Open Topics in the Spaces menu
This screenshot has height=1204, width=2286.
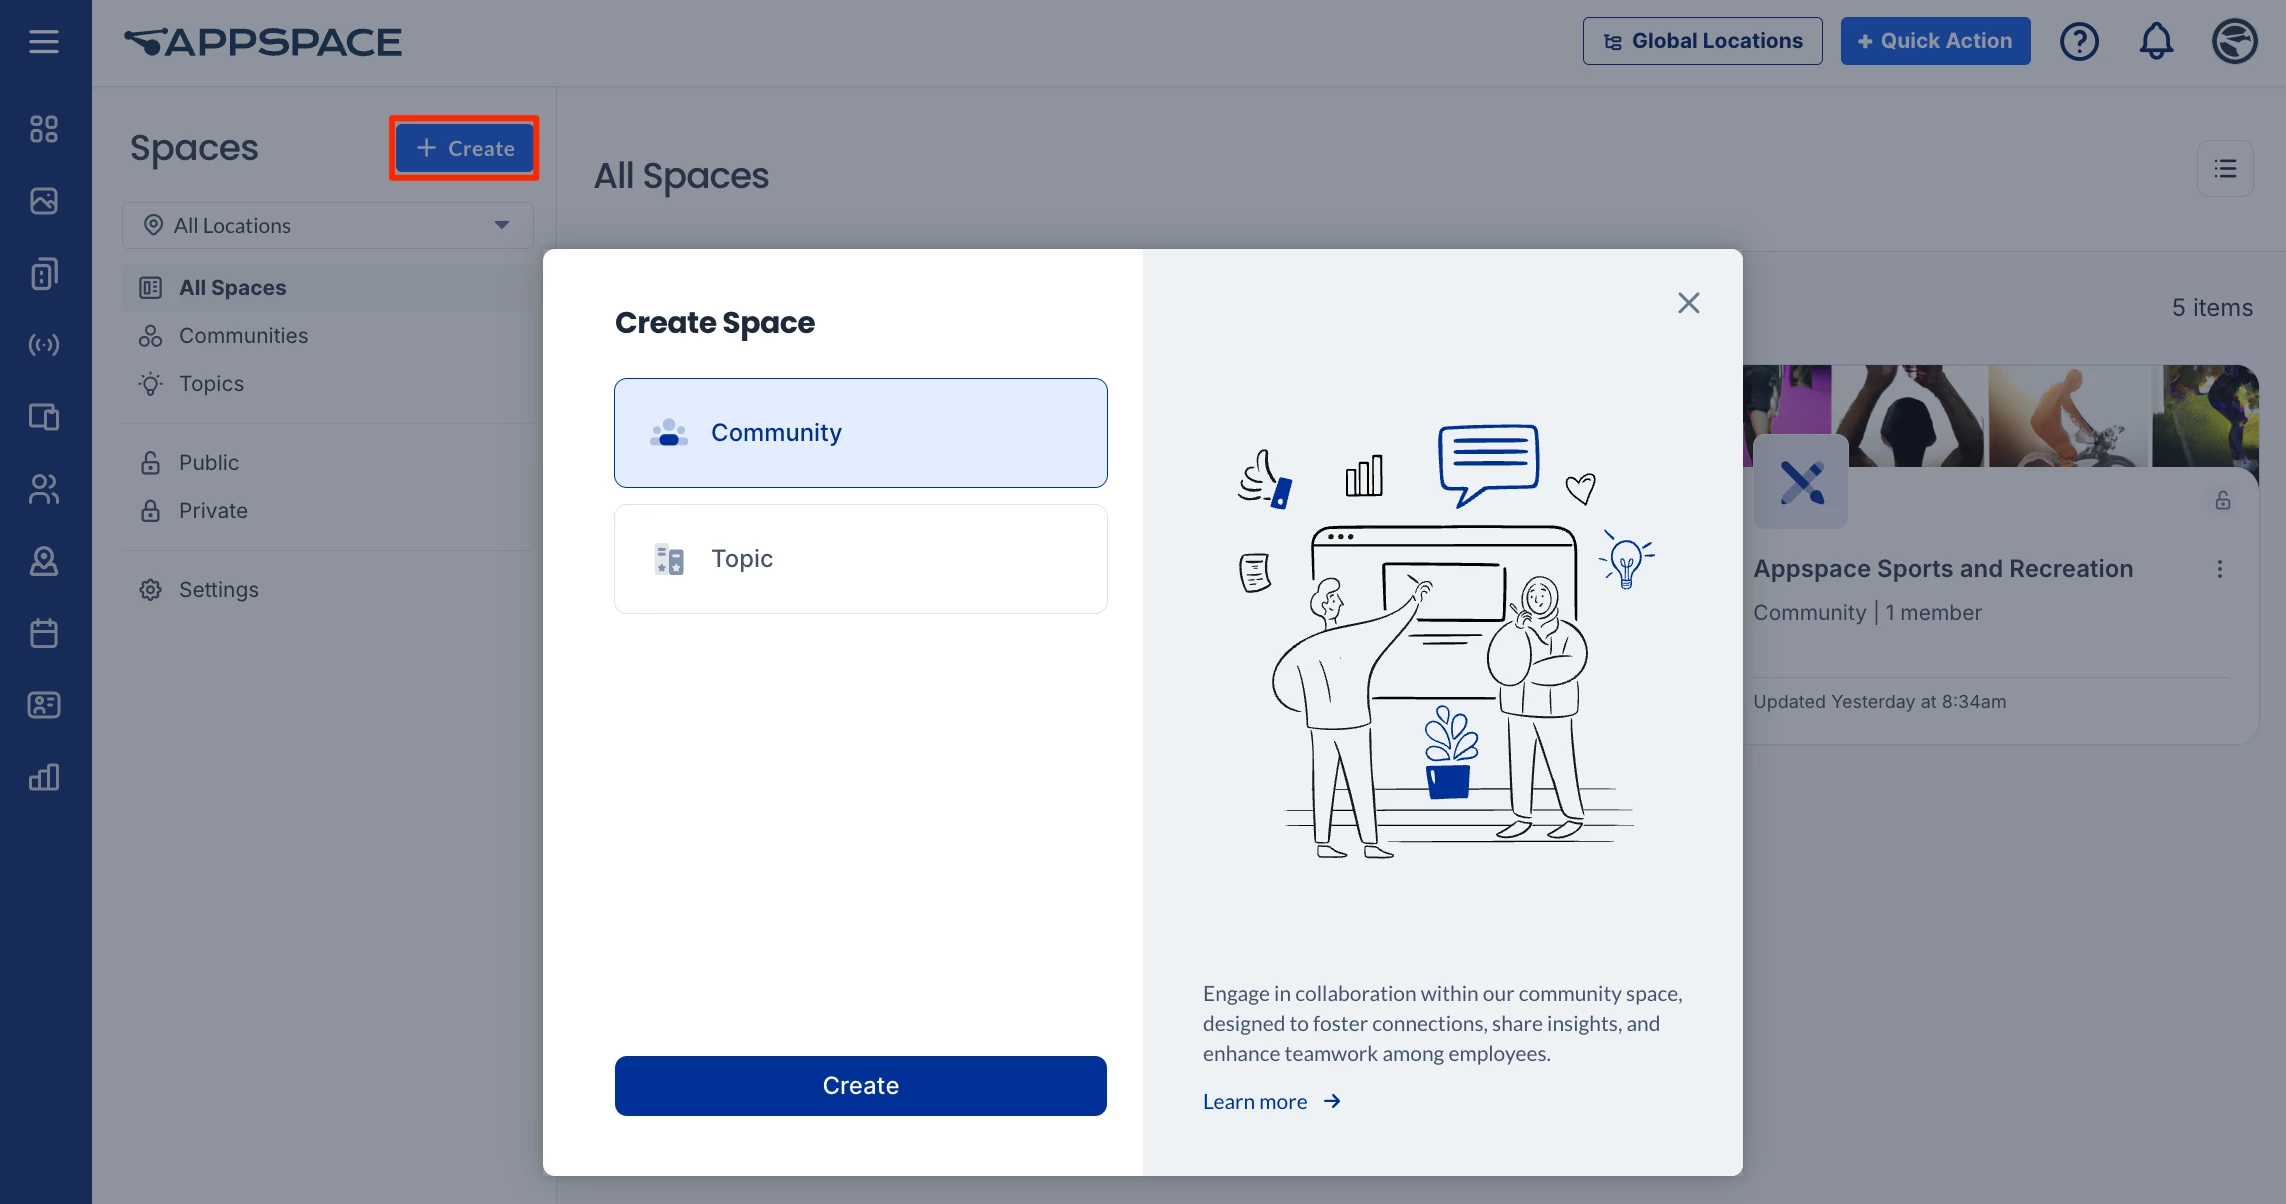tap(211, 384)
